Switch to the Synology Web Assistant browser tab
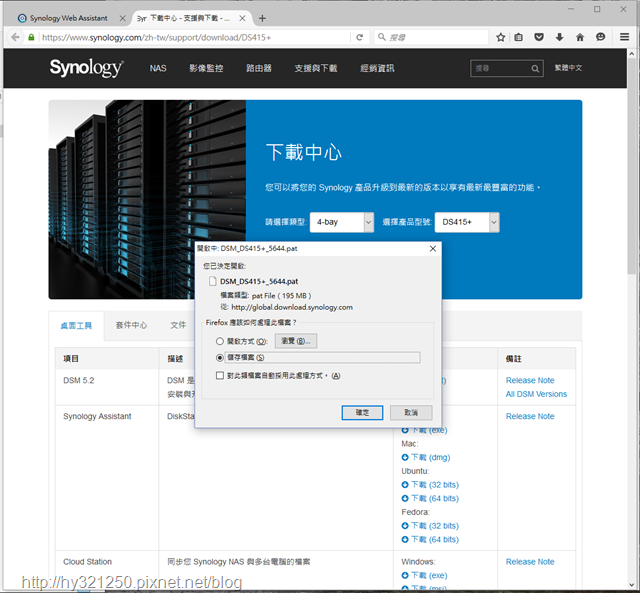640x593 pixels. coord(69,18)
